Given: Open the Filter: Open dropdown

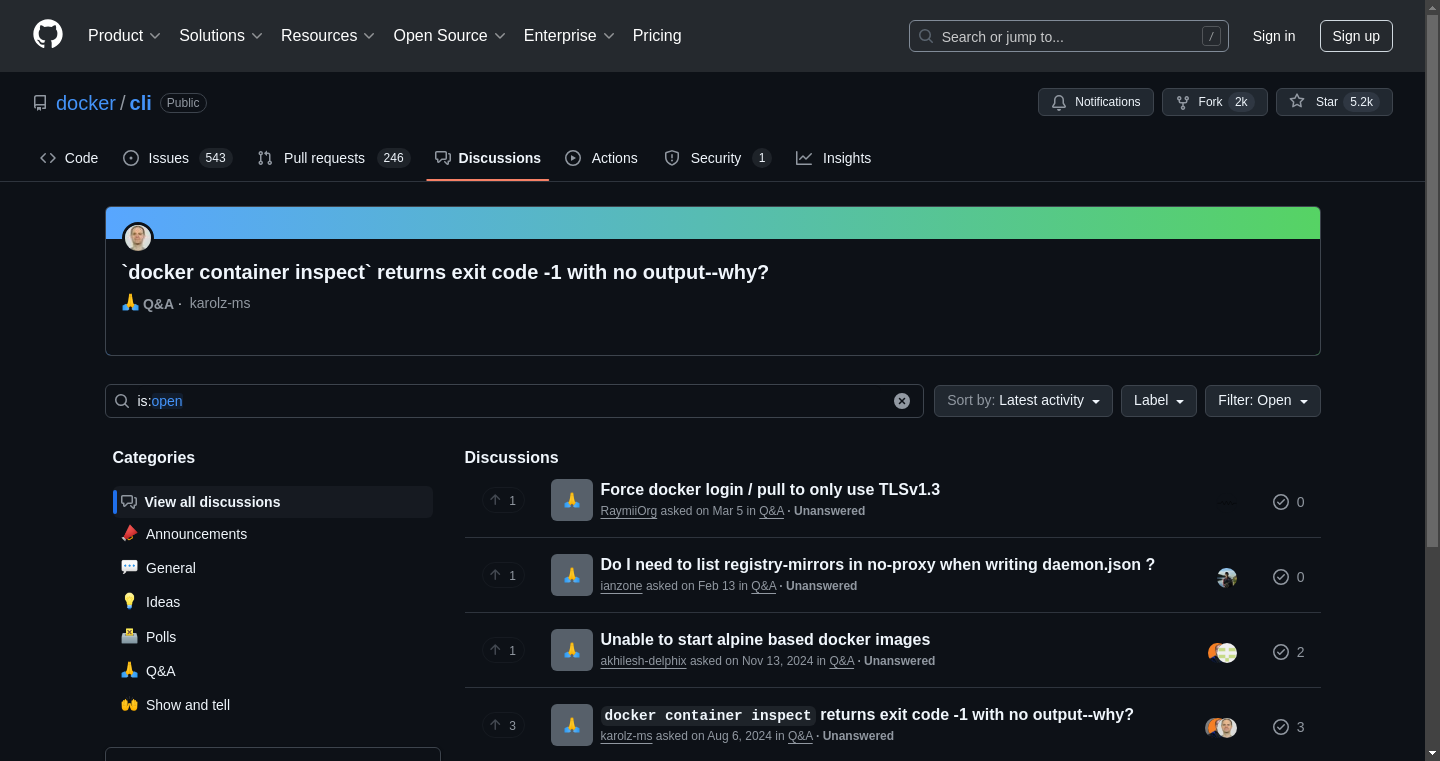Looking at the screenshot, I should click(x=1262, y=401).
